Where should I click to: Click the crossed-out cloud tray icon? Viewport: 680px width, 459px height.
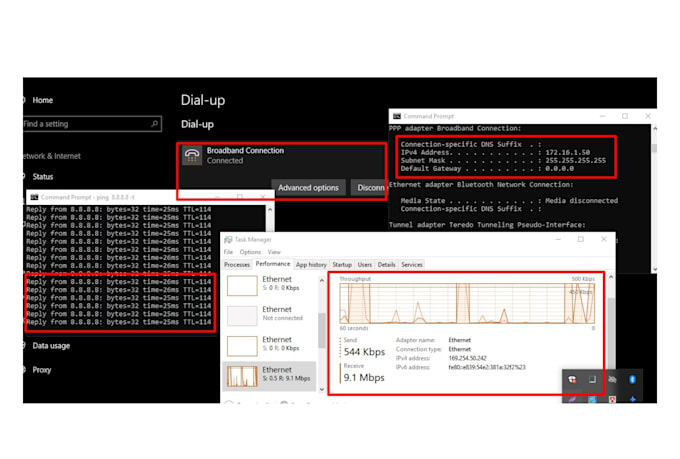[x=612, y=380]
